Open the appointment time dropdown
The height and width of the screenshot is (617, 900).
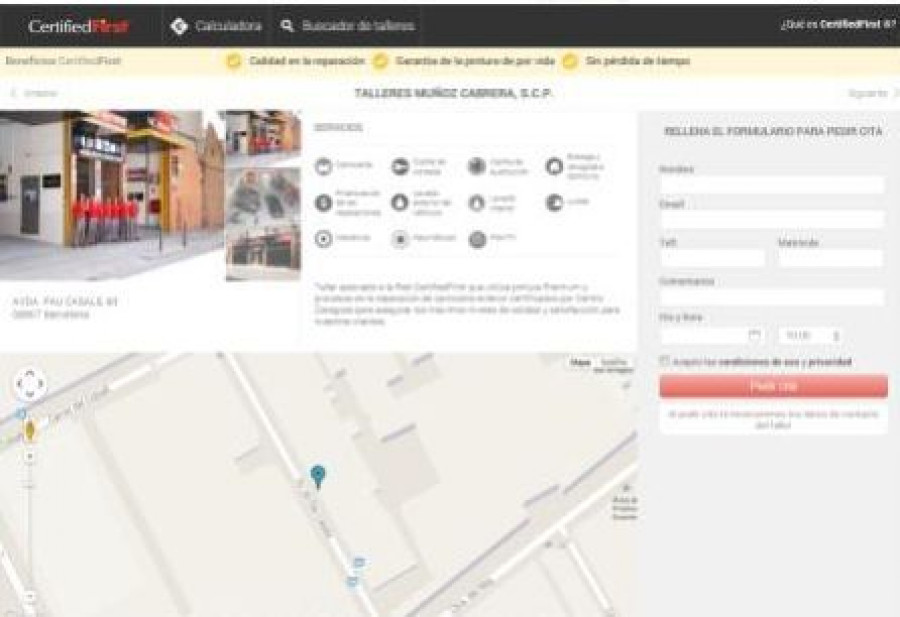[812, 335]
